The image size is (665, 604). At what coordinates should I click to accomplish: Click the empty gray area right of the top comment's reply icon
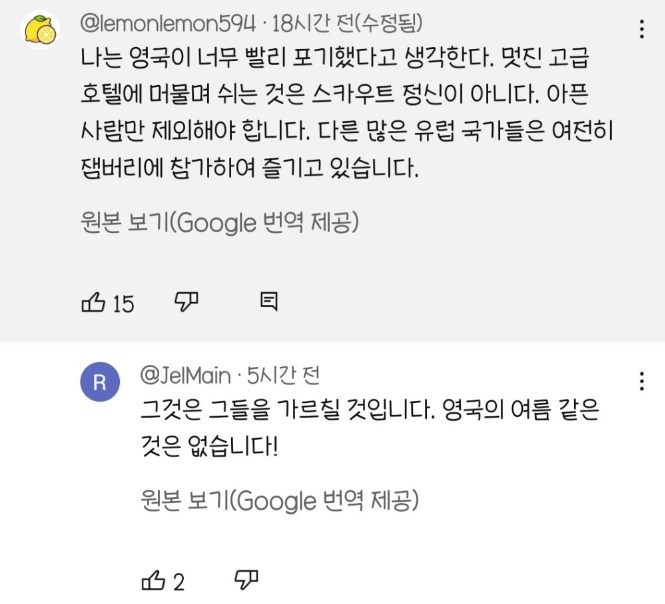tap(460, 302)
